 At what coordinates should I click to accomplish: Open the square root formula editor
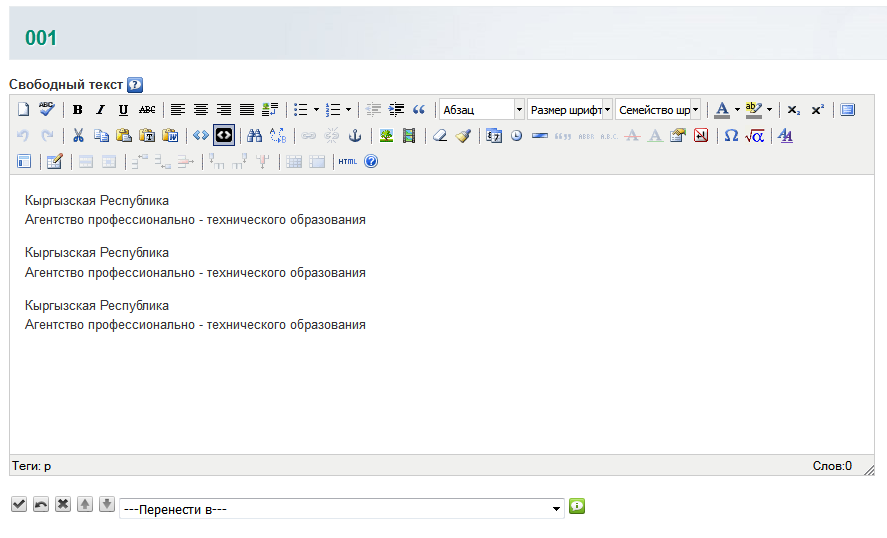pos(755,135)
